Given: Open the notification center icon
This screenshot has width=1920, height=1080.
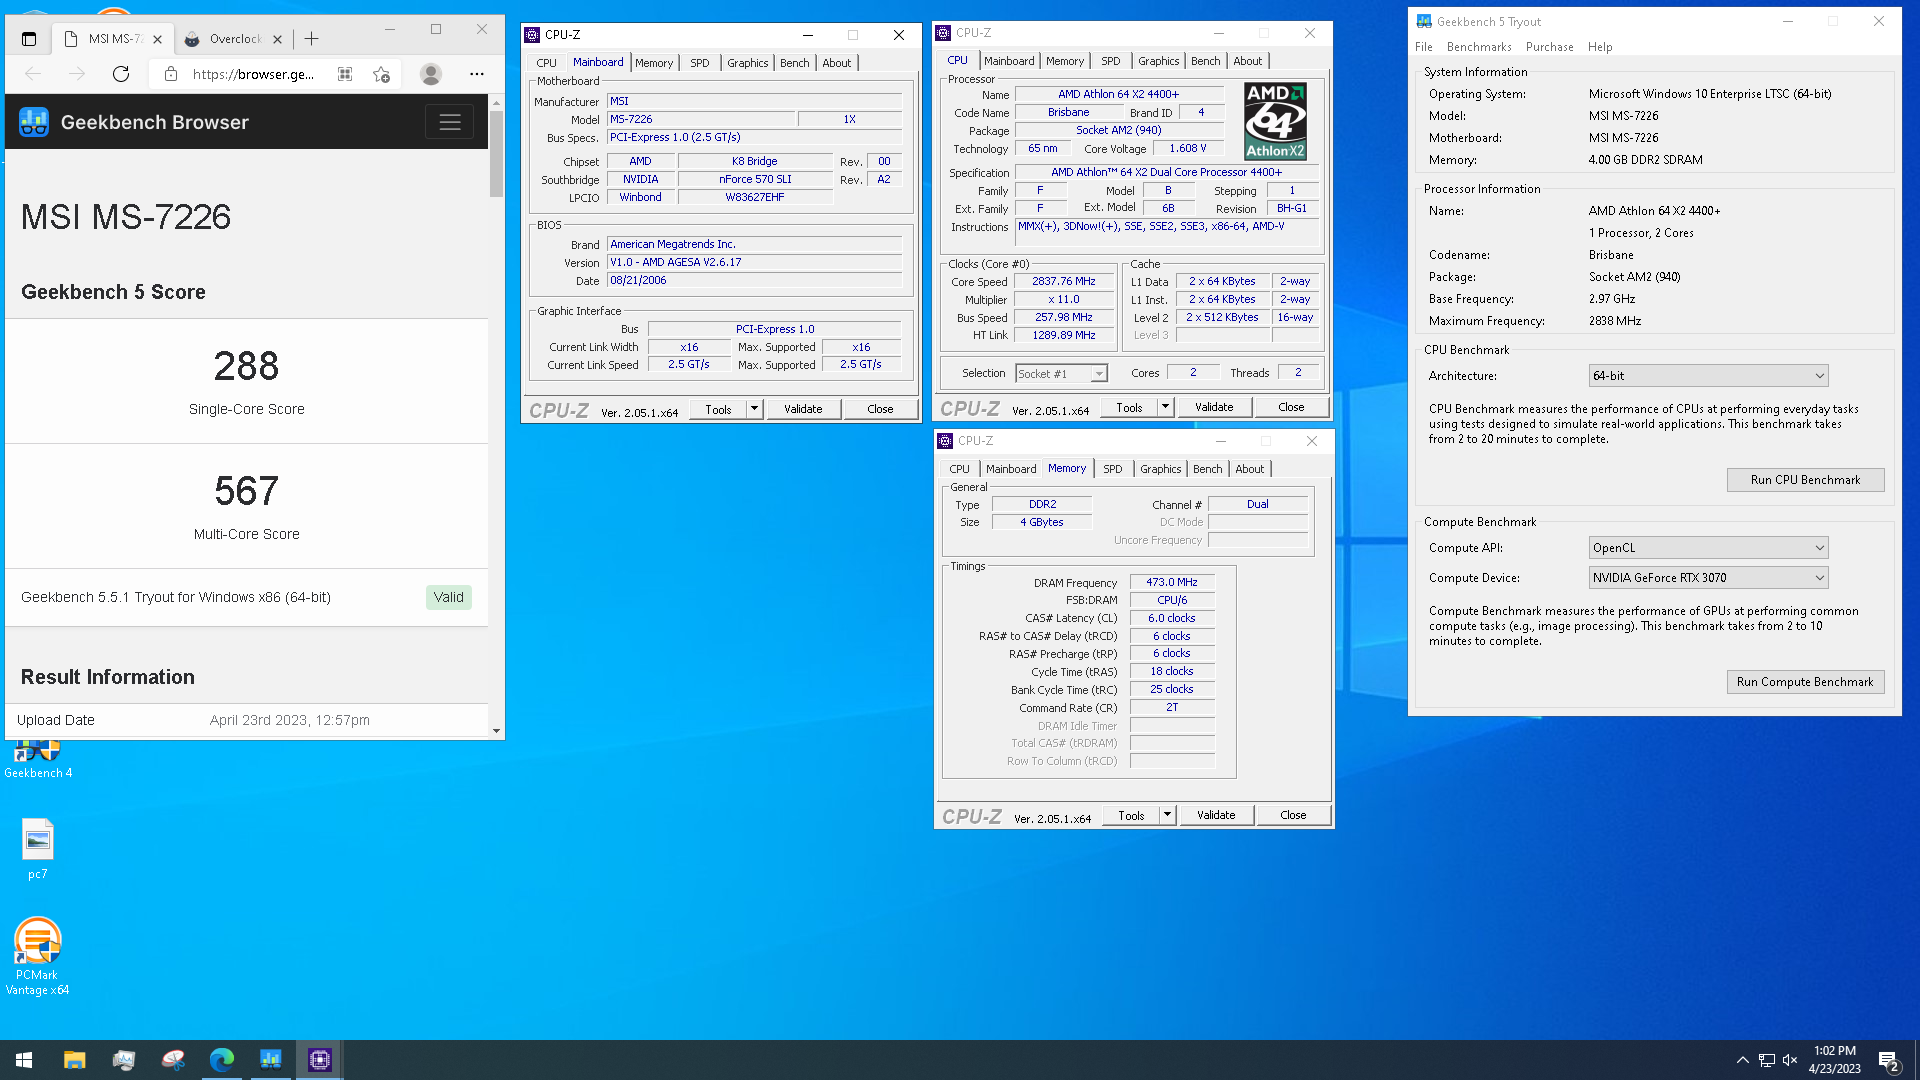Looking at the screenshot, I should click(x=1889, y=1061).
